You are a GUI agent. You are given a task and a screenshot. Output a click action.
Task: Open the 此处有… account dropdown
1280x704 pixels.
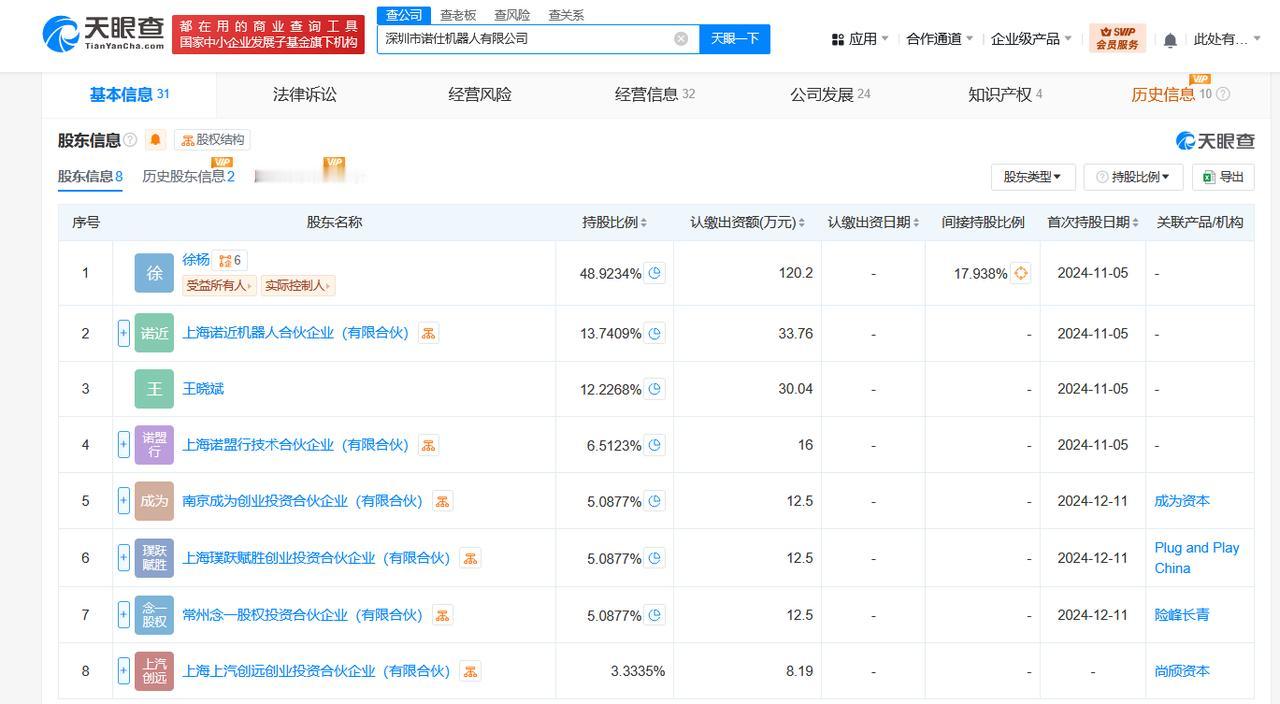coord(1227,39)
